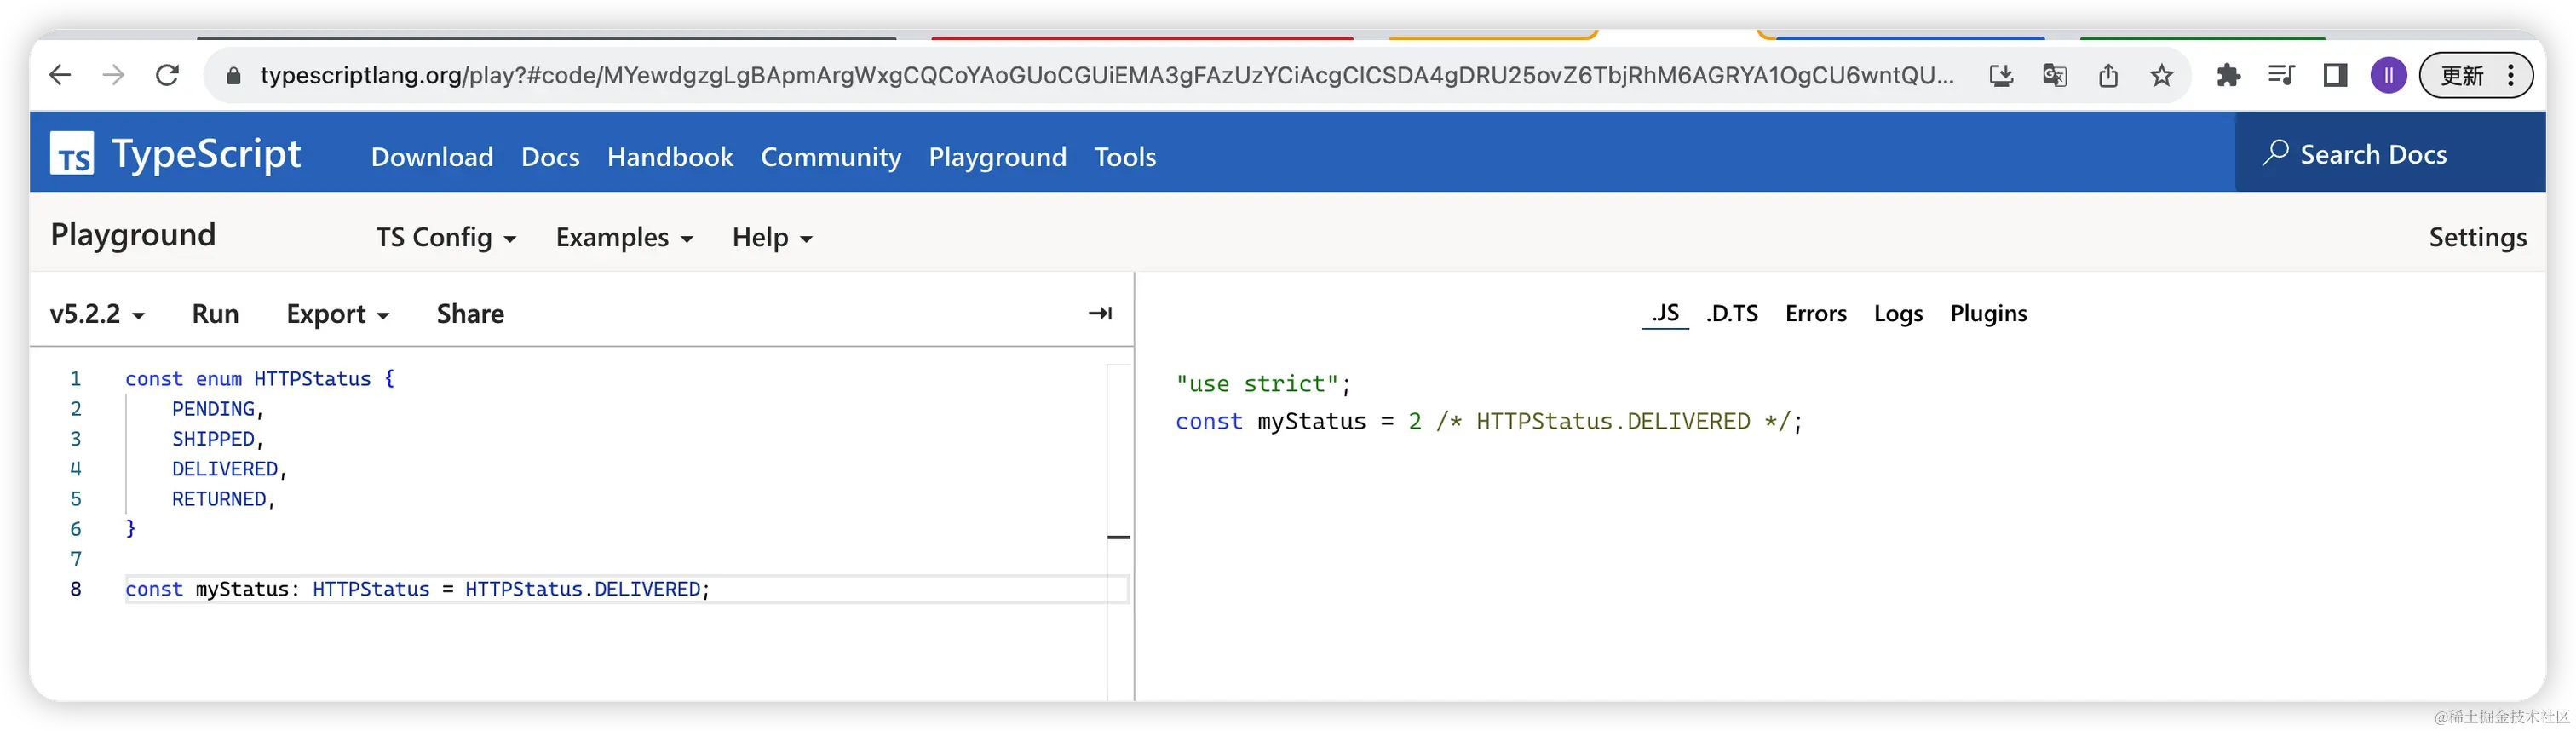The image size is (2576, 731).
Task: Open the Docs nav link
Action: click(x=550, y=157)
